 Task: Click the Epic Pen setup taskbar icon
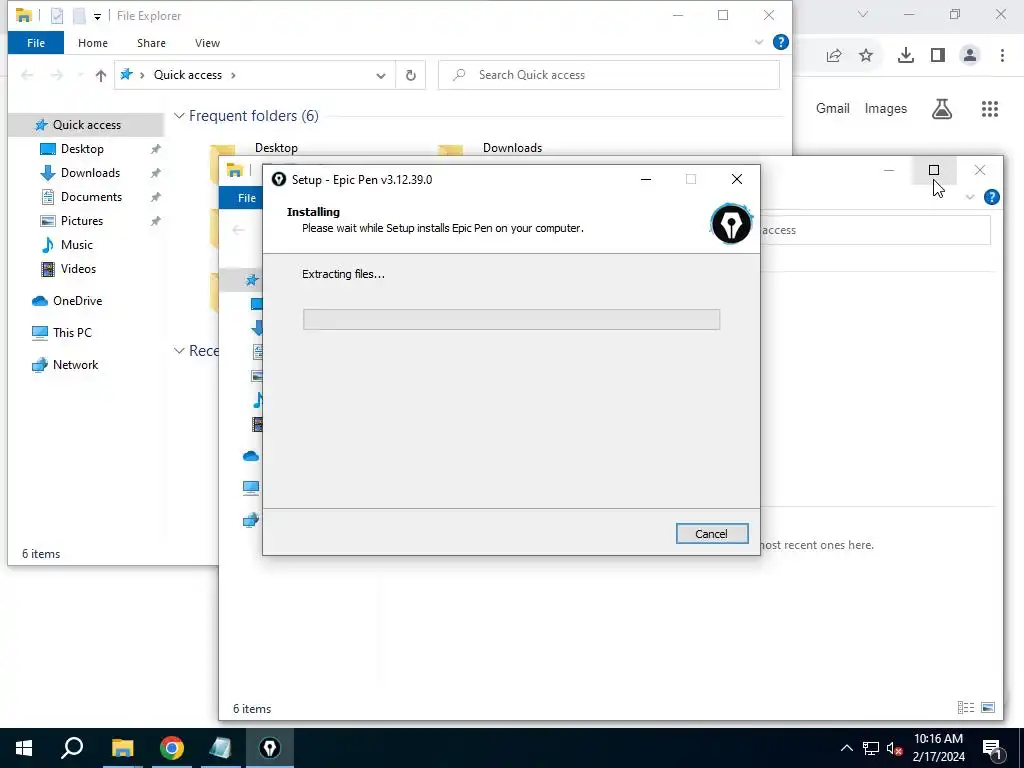270,748
